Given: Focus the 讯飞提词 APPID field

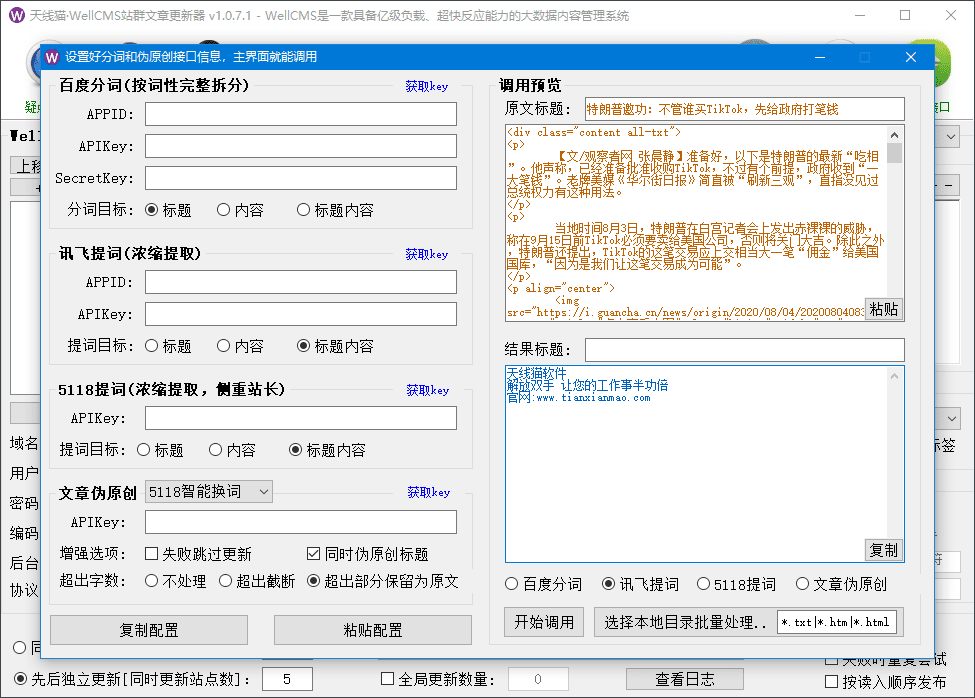Looking at the screenshot, I should 301,282.
